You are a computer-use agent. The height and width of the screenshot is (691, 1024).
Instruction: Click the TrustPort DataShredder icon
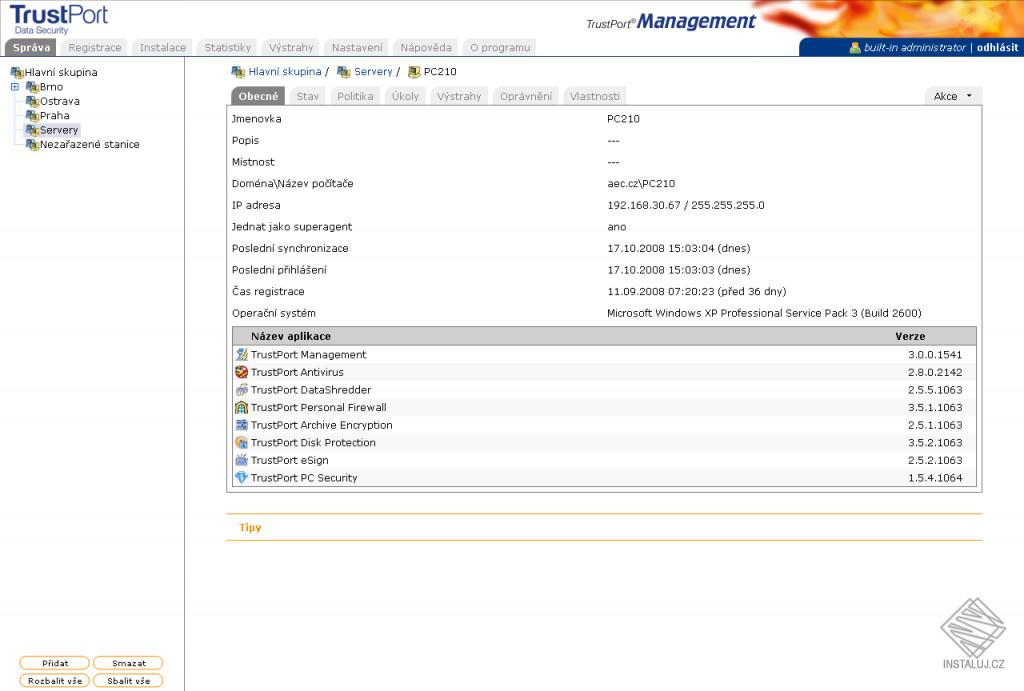coord(241,389)
